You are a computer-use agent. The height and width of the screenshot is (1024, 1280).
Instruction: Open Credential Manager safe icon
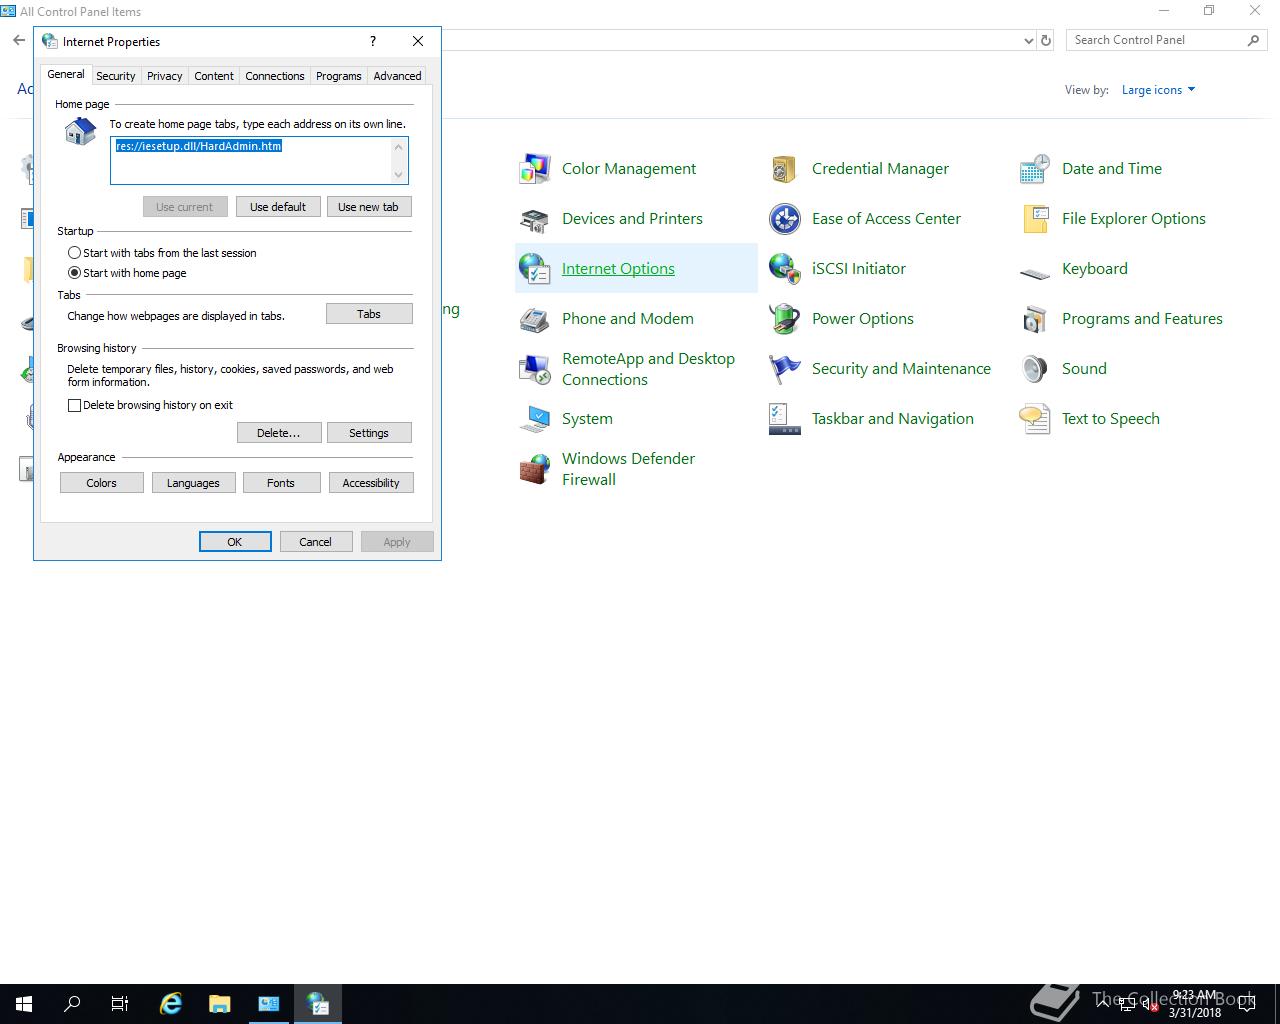coord(785,169)
